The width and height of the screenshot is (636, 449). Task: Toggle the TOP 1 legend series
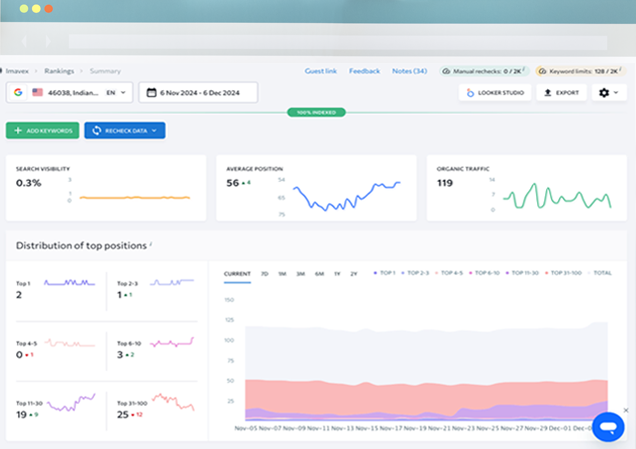(x=385, y=273)
